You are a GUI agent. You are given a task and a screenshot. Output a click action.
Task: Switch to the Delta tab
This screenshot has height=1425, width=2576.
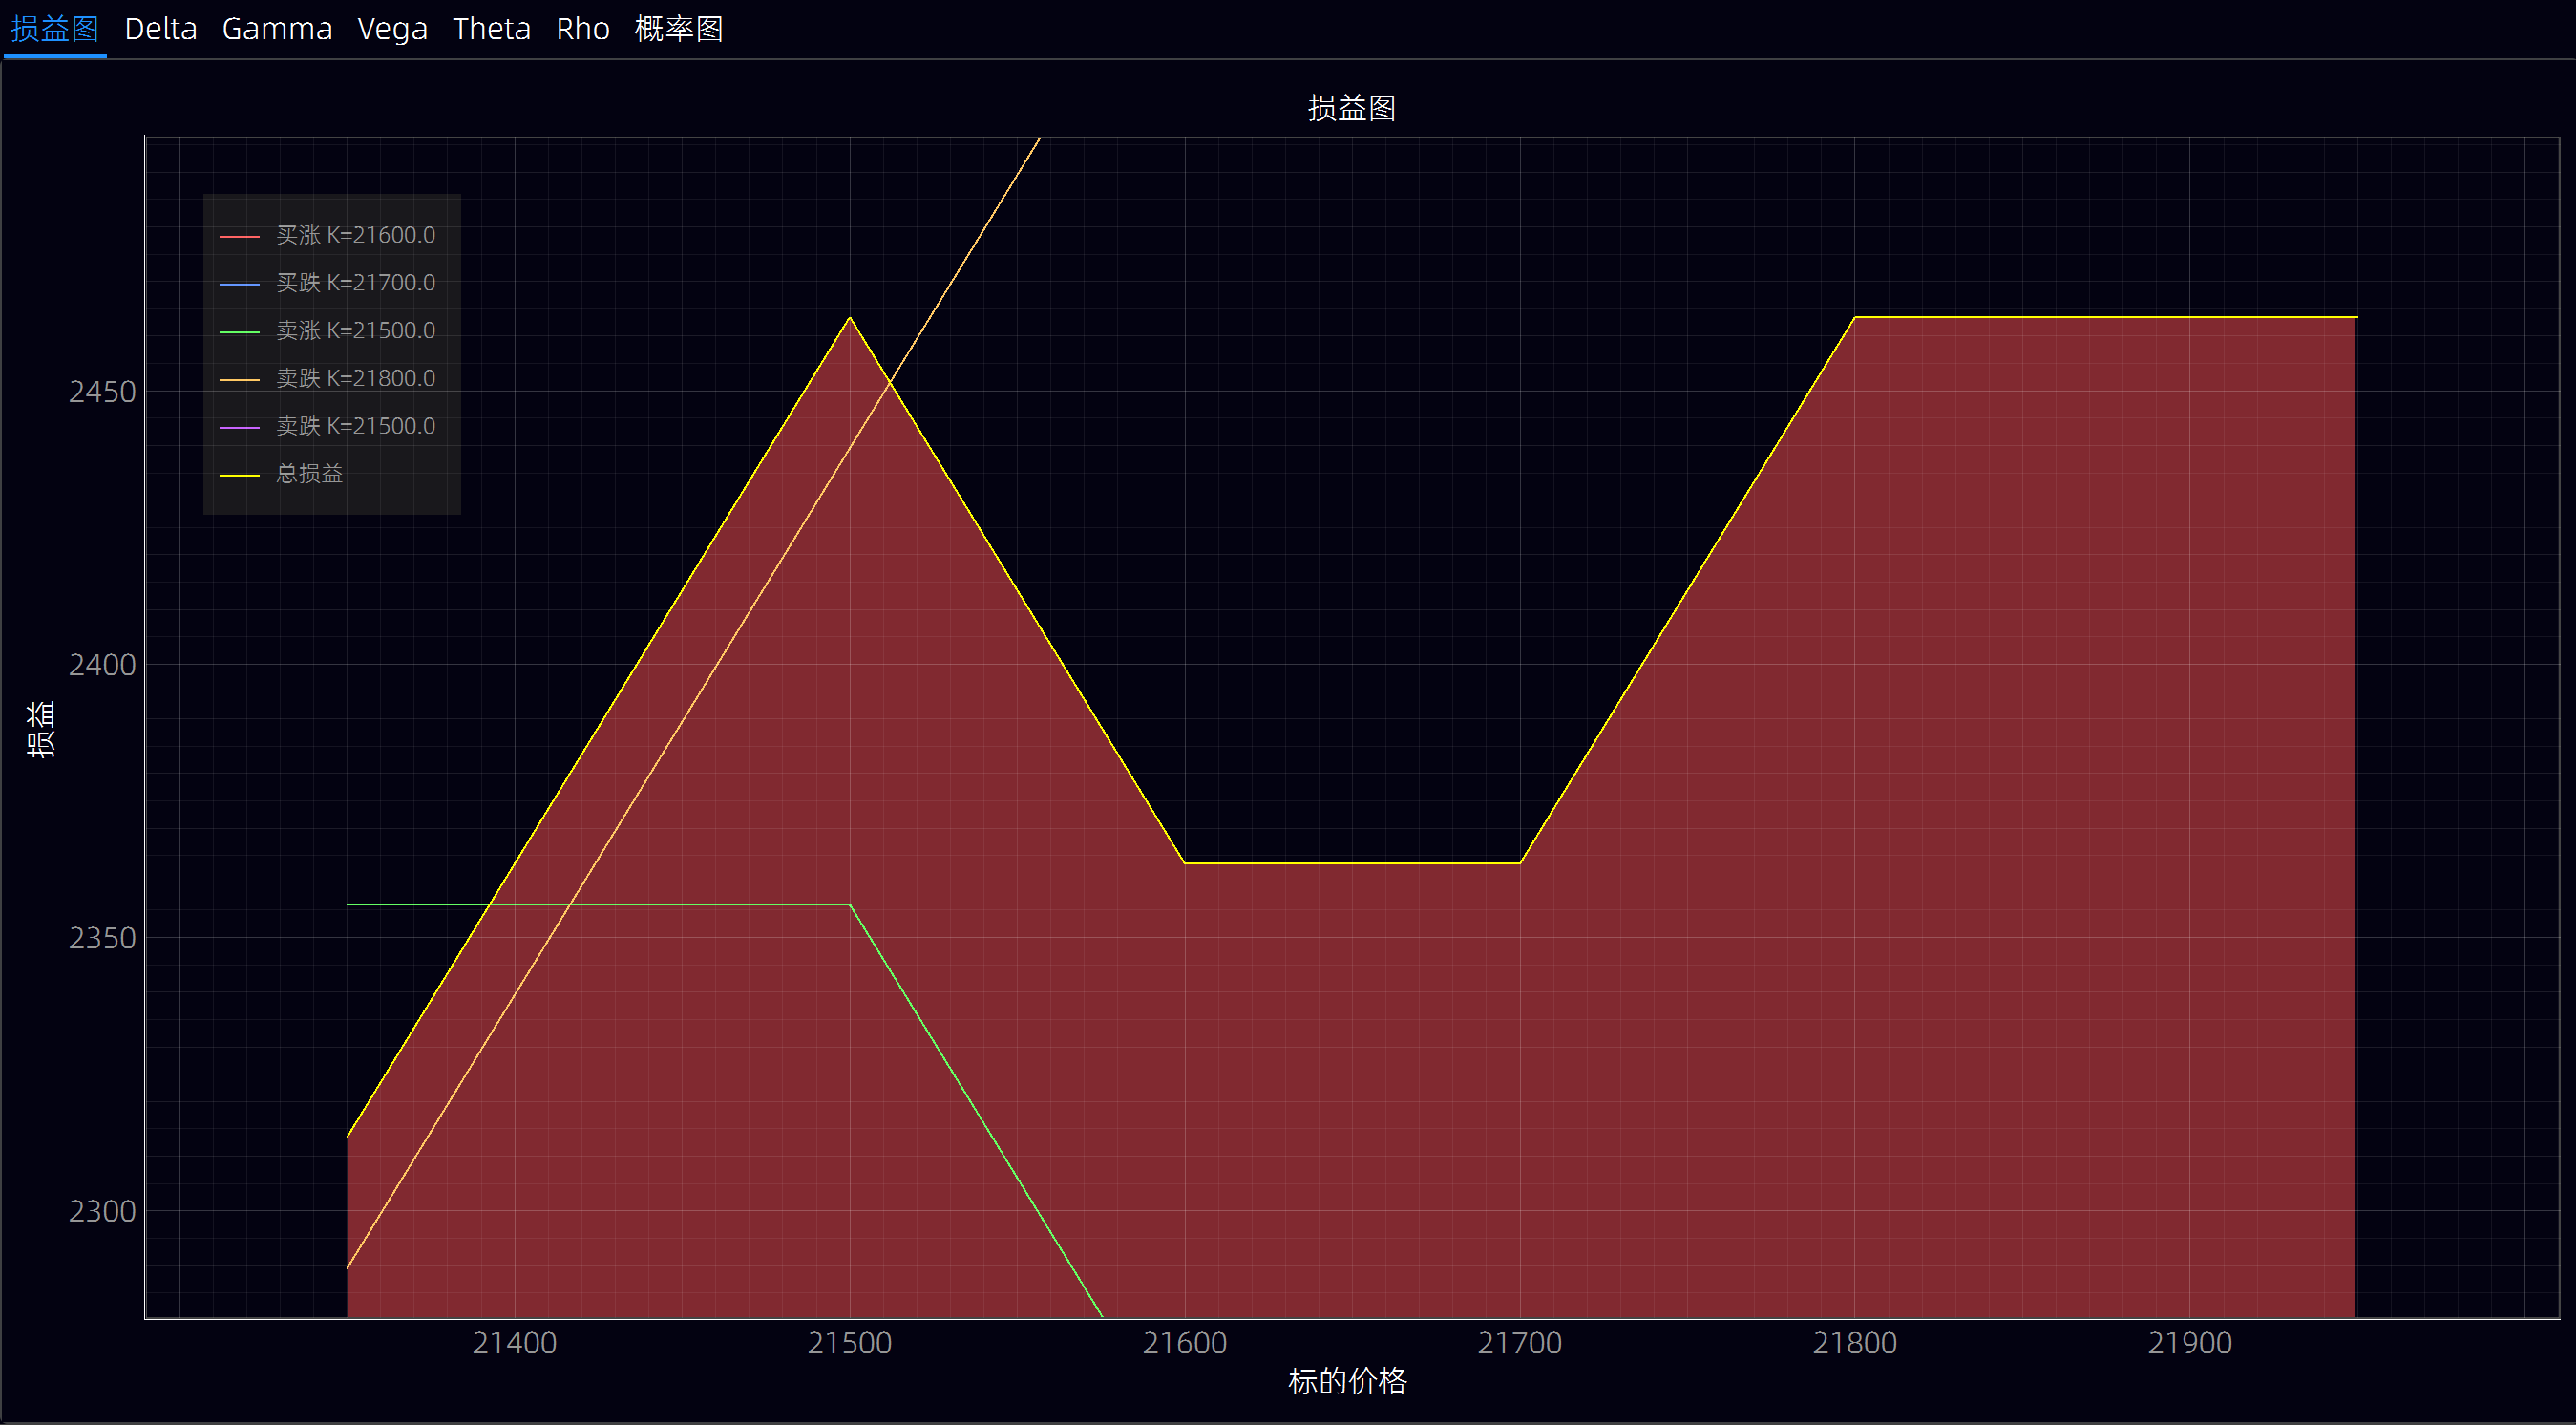(160, 29)
